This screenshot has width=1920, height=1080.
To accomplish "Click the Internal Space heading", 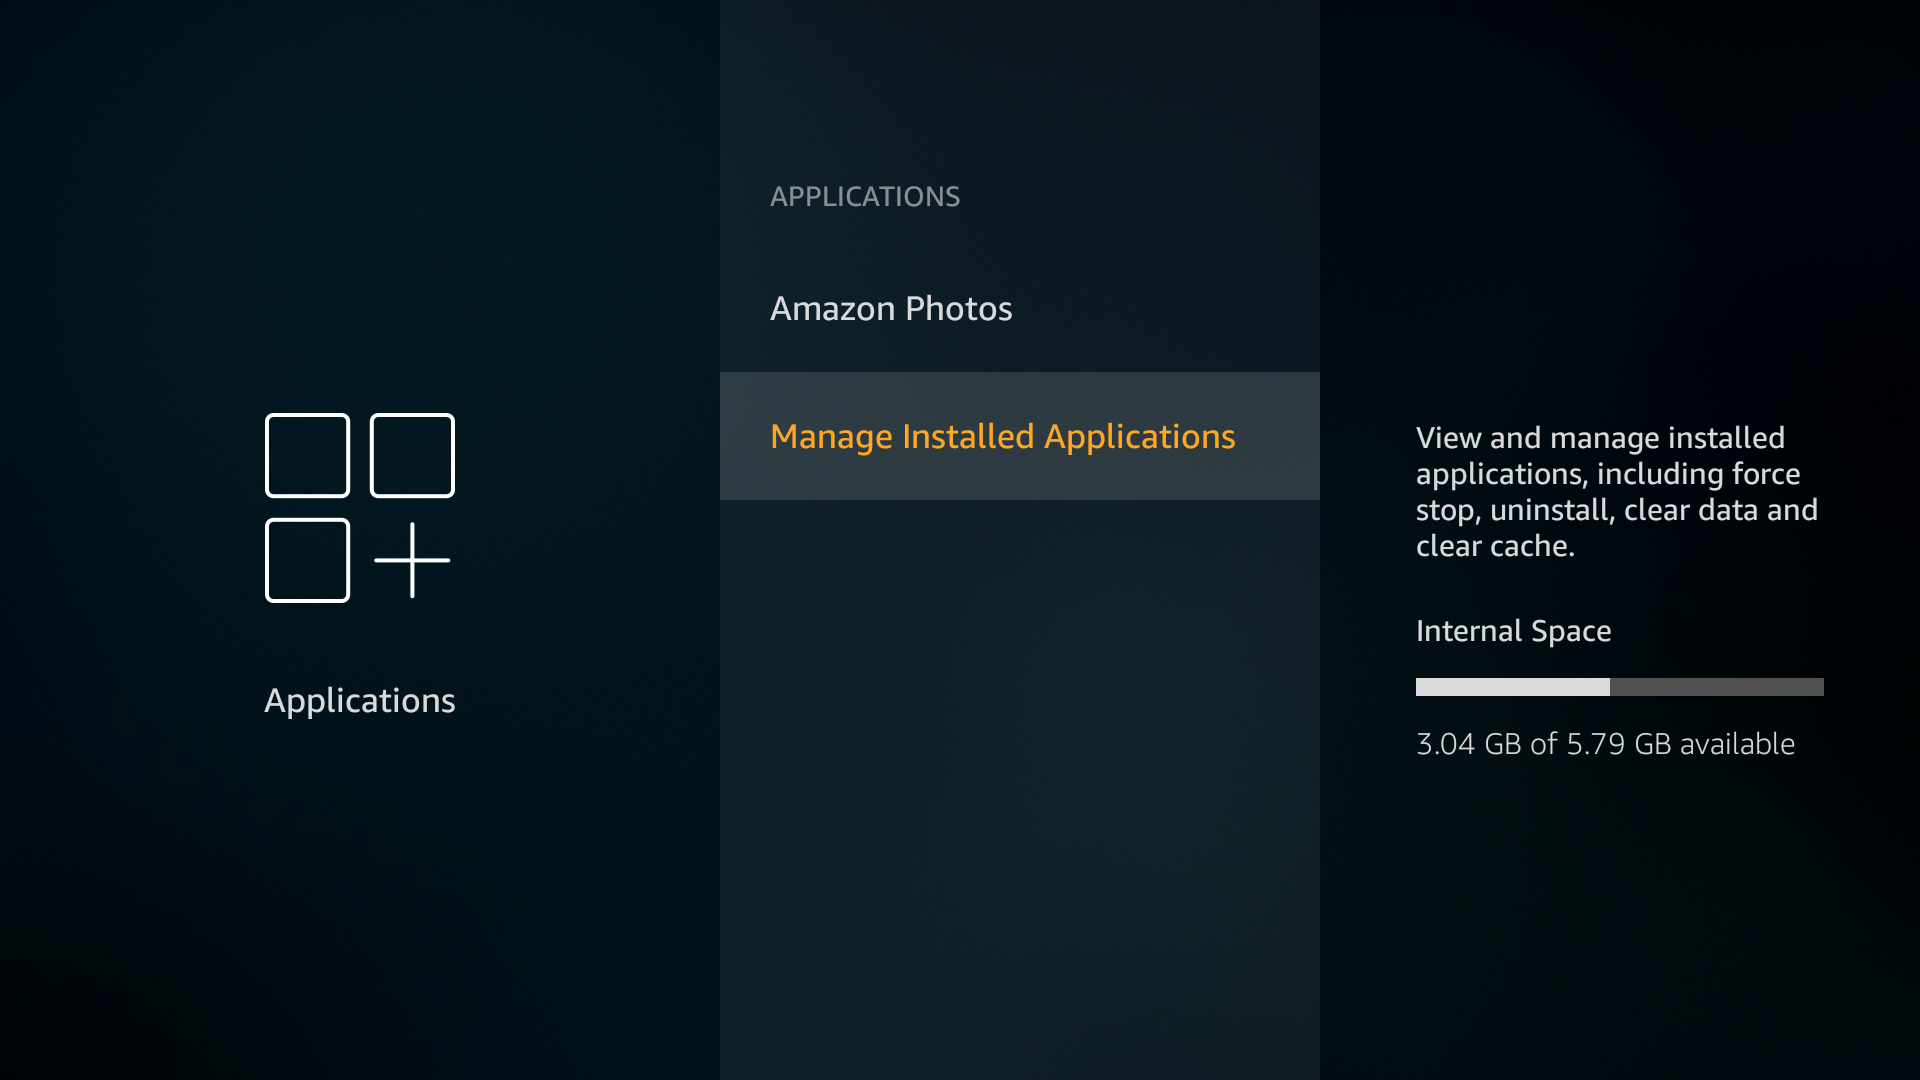I will point(1513,631).
